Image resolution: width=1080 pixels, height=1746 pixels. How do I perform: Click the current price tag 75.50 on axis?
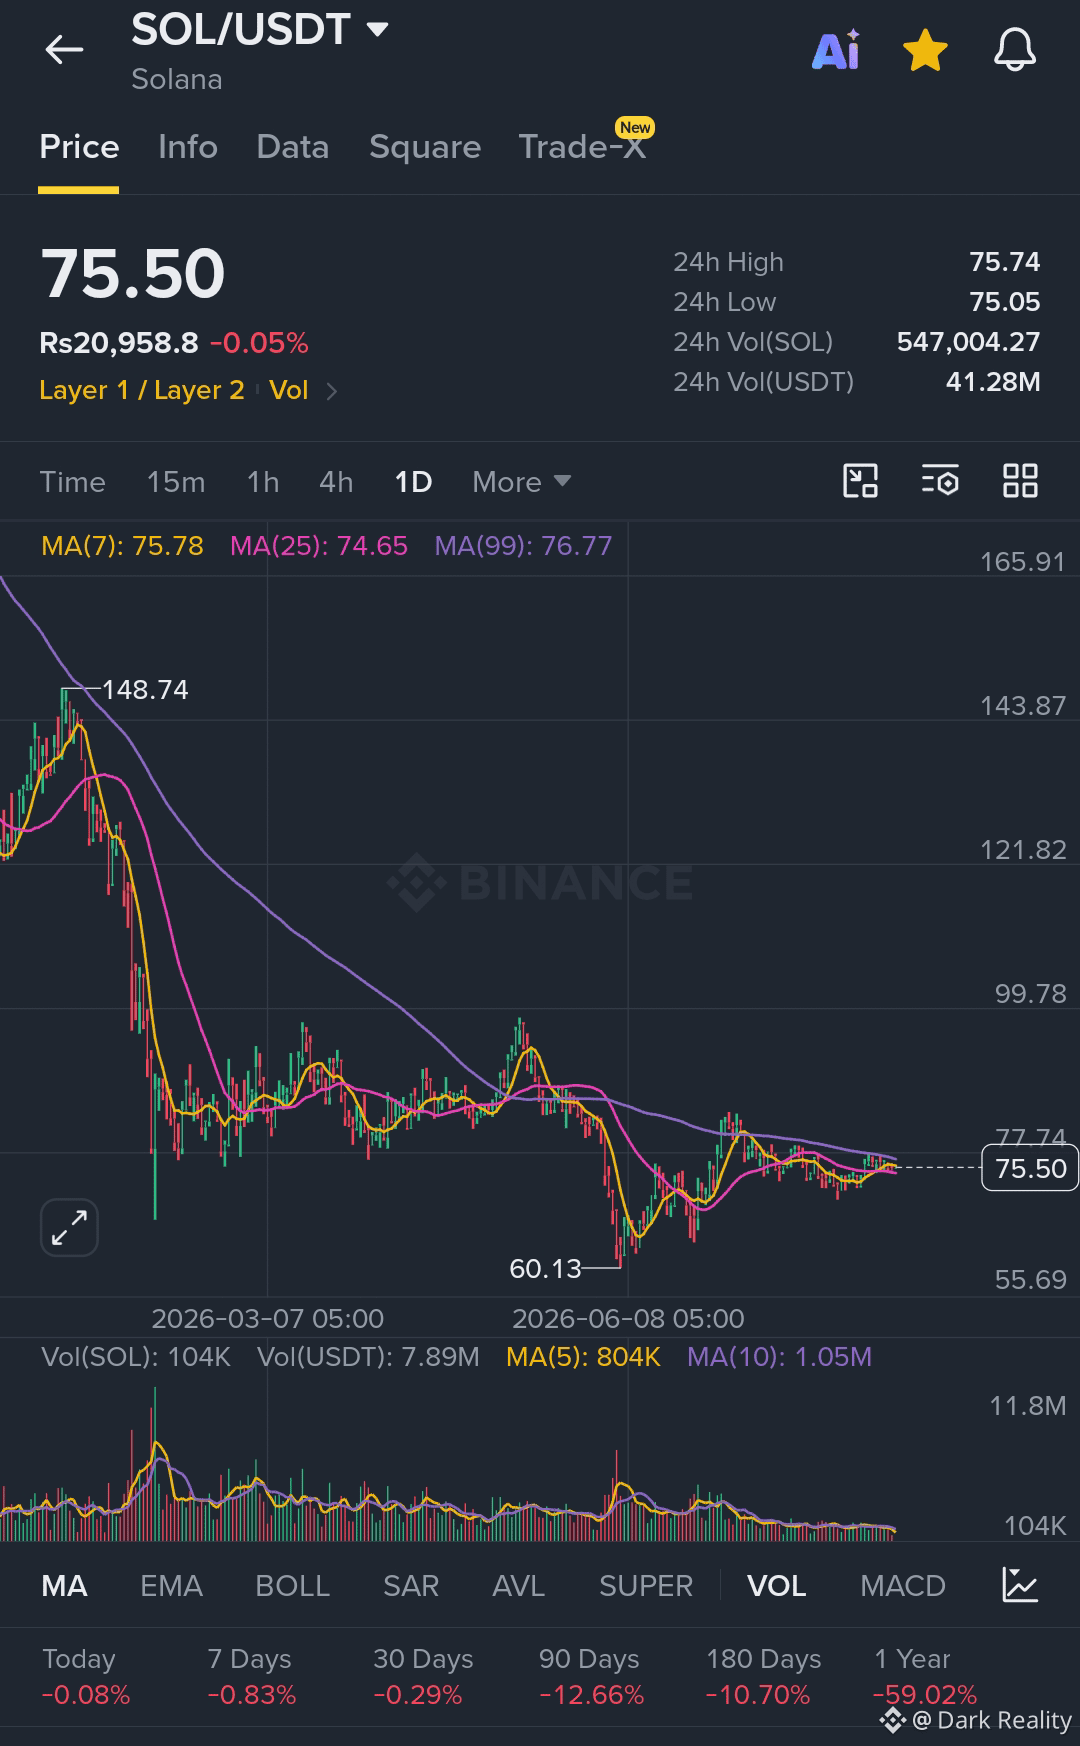click(x=1030, y=1168)
